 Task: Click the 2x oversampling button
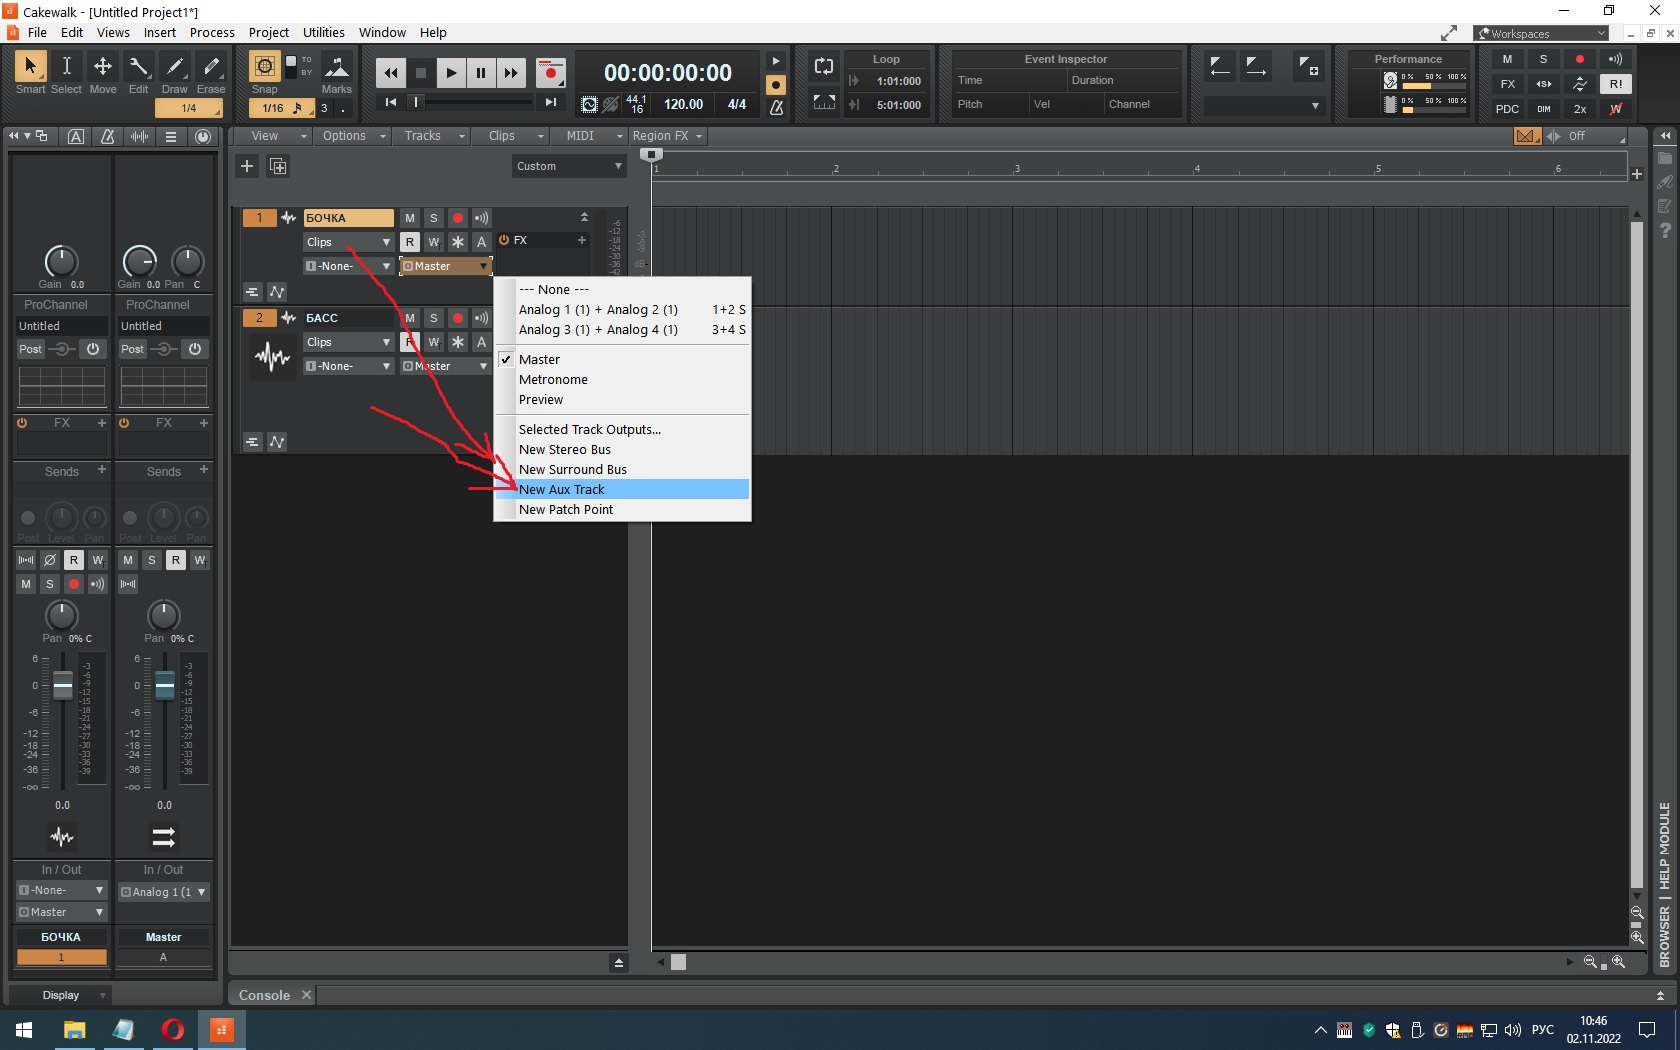[1580, 109]
